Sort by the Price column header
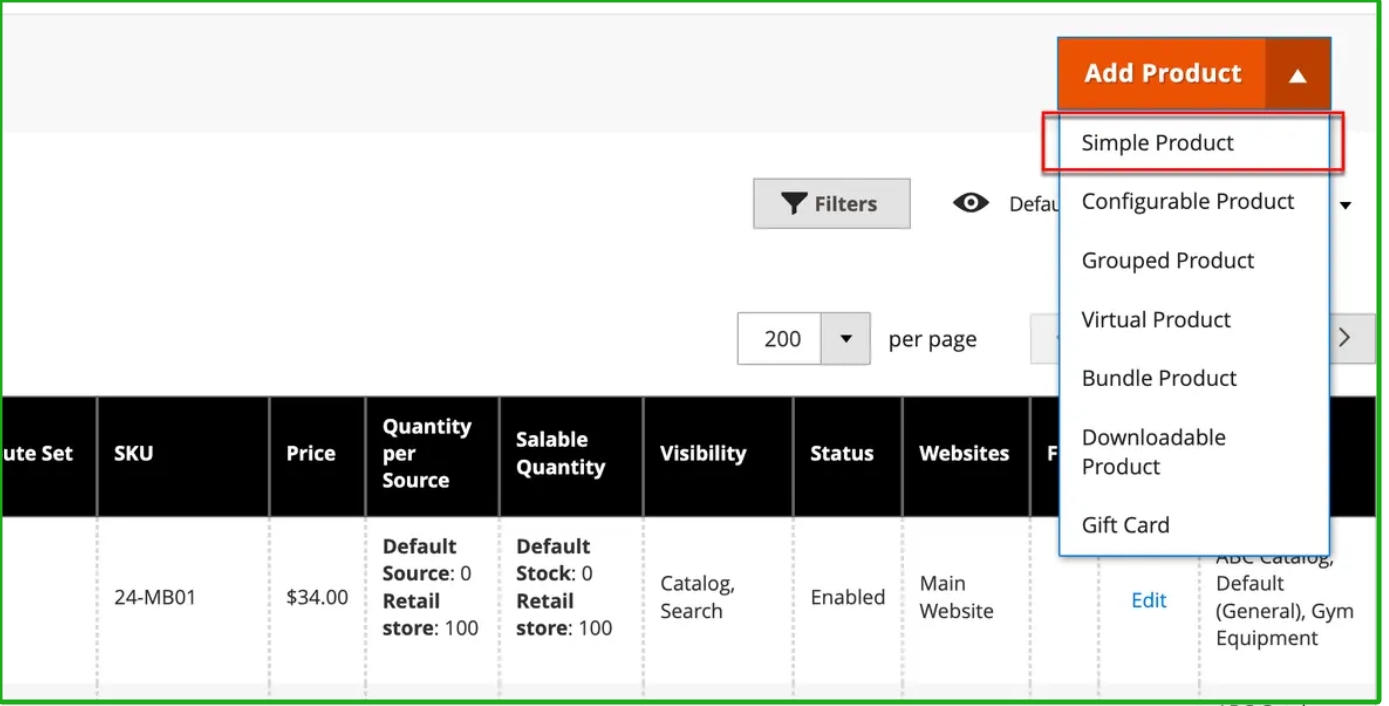This screenshot has width=1389, height=706. click(310, 454)
